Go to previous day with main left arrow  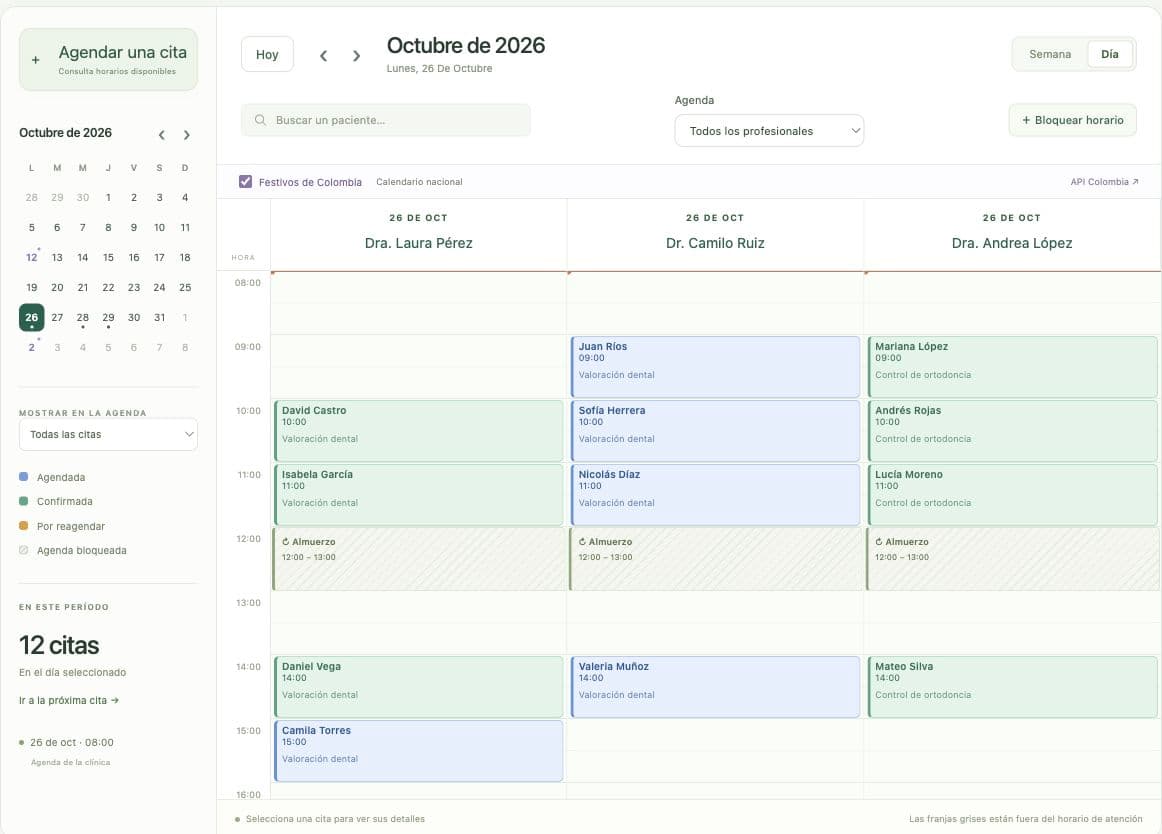(x=323, y=56)
